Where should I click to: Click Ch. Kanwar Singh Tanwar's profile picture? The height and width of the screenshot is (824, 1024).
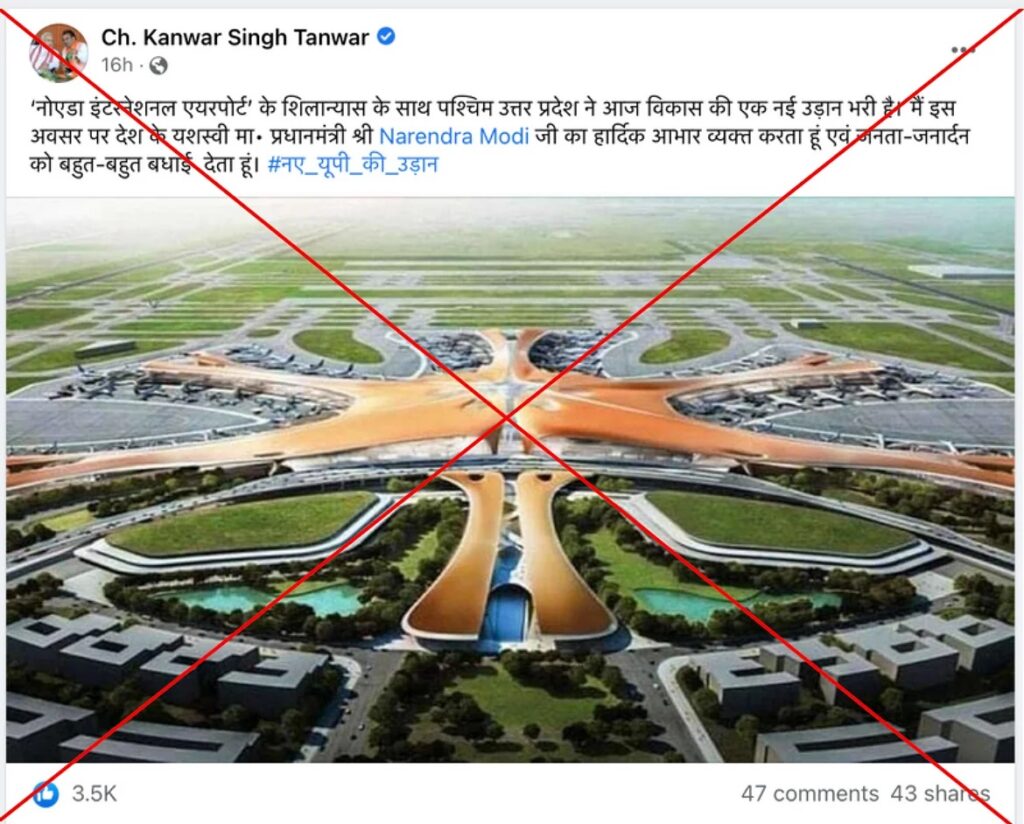(59, 52)
